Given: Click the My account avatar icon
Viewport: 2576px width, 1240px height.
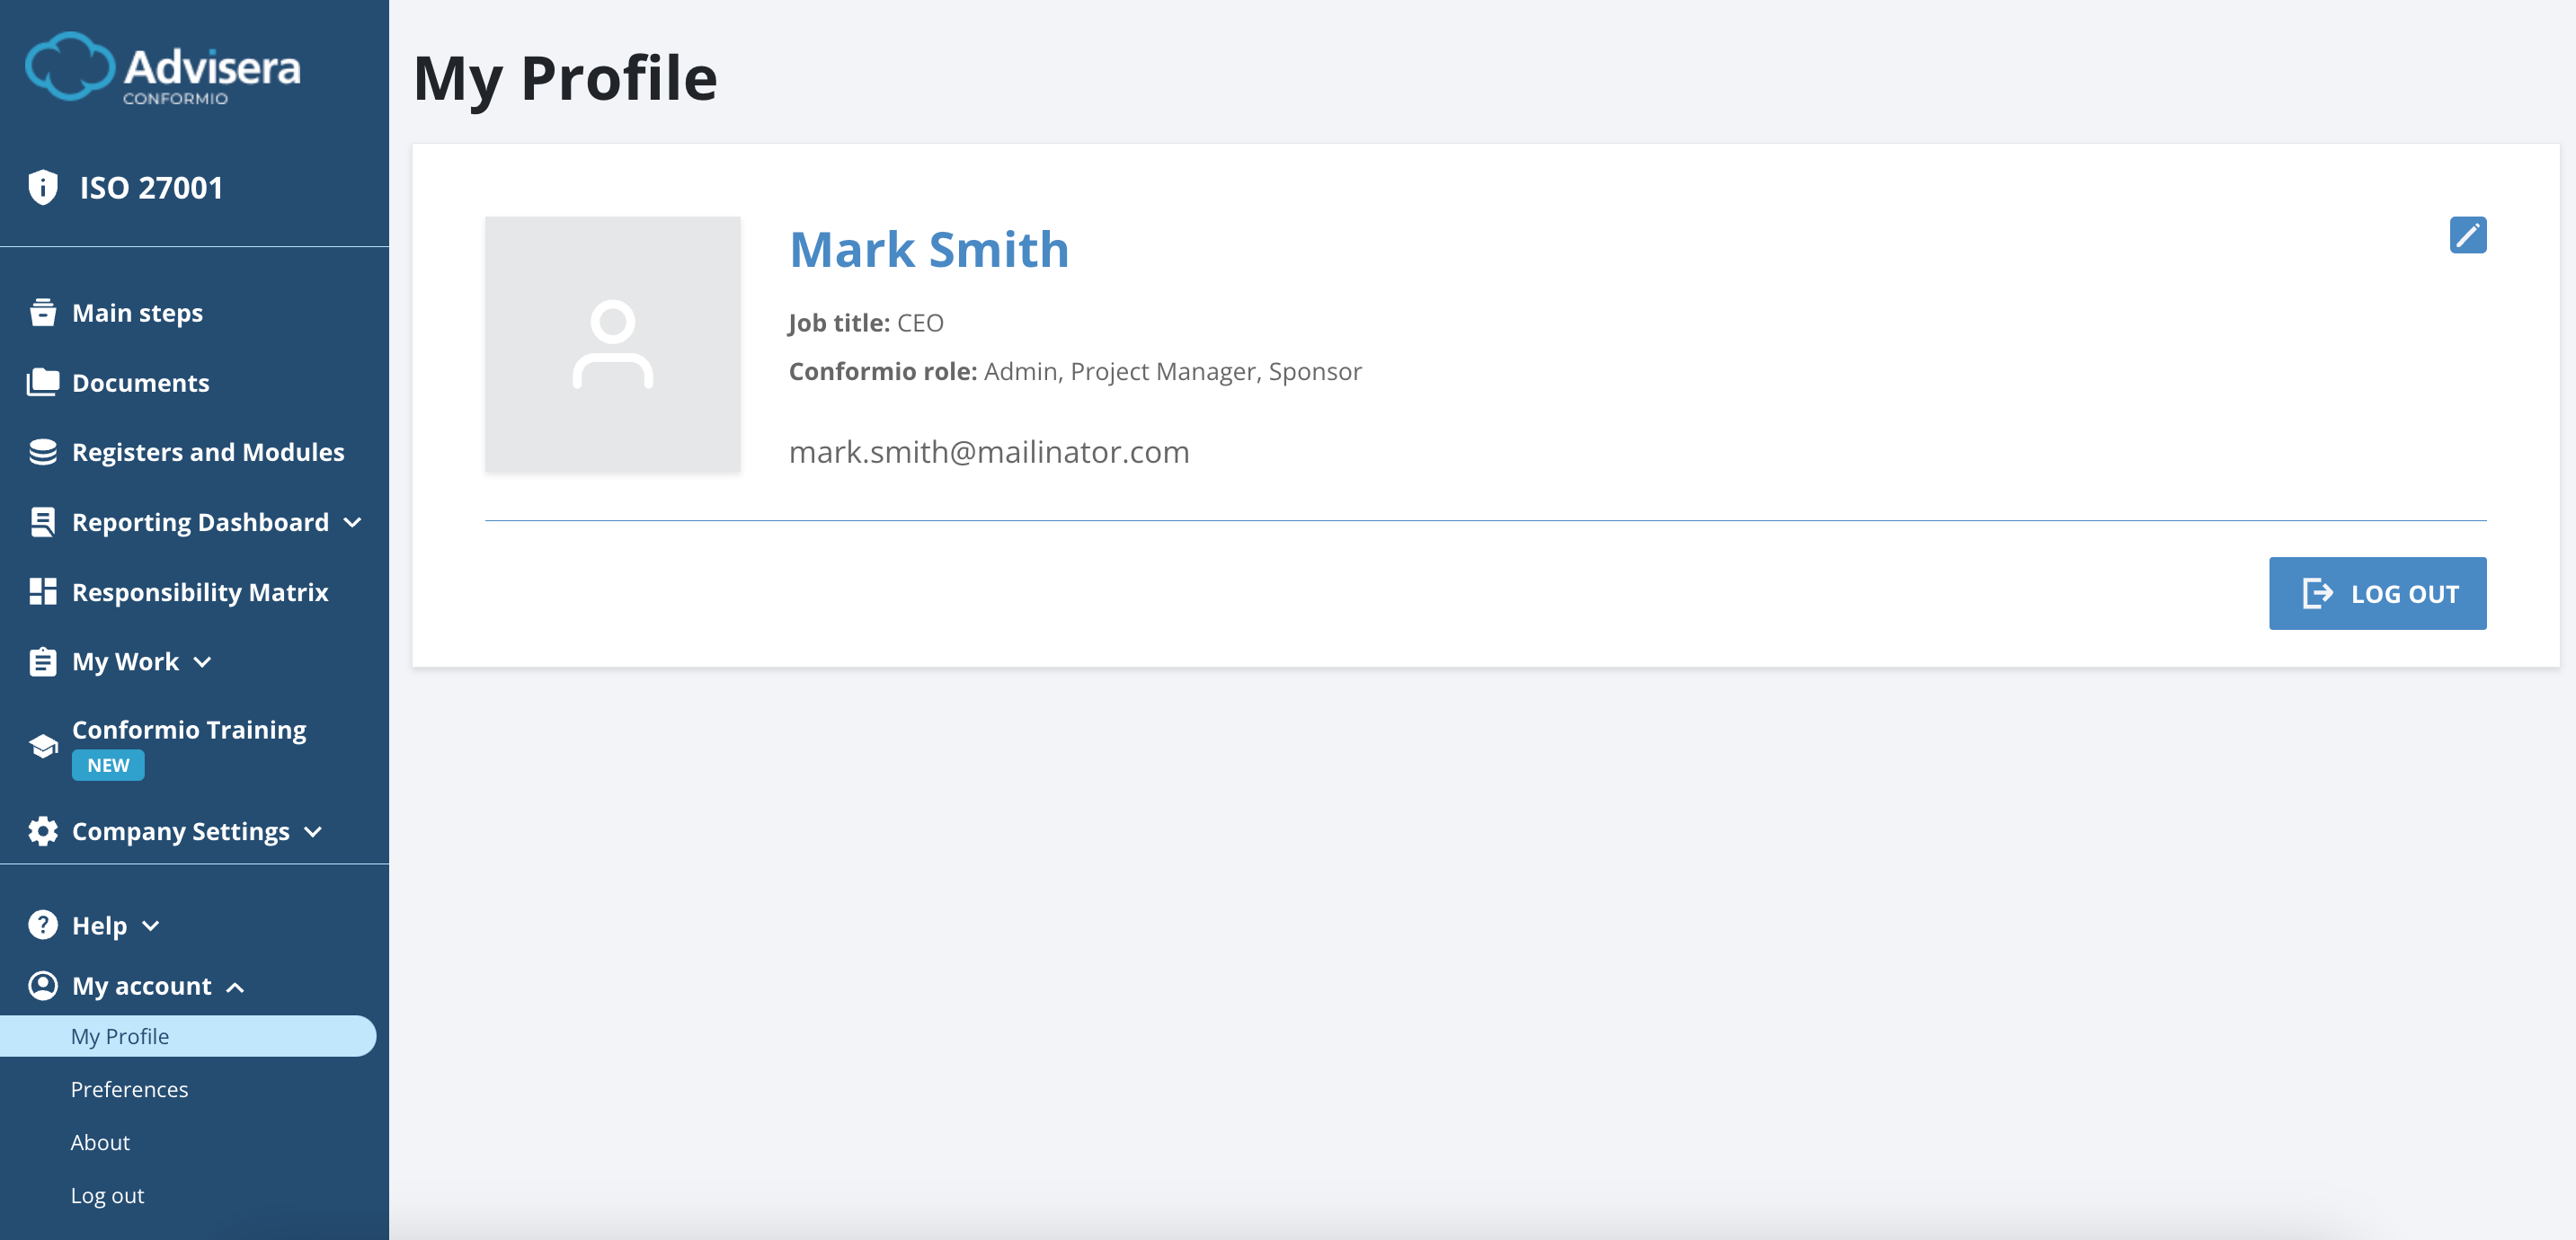Looking at the screenshot, I should tap(43, 985).
